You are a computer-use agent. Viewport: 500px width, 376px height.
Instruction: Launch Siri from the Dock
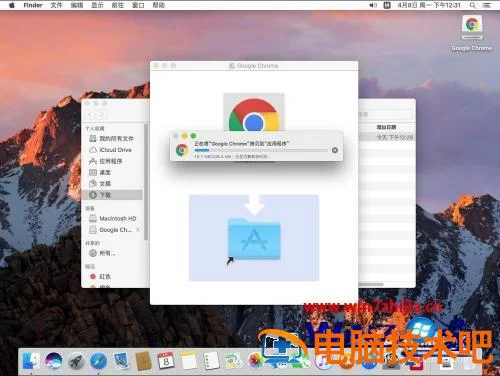53,361
